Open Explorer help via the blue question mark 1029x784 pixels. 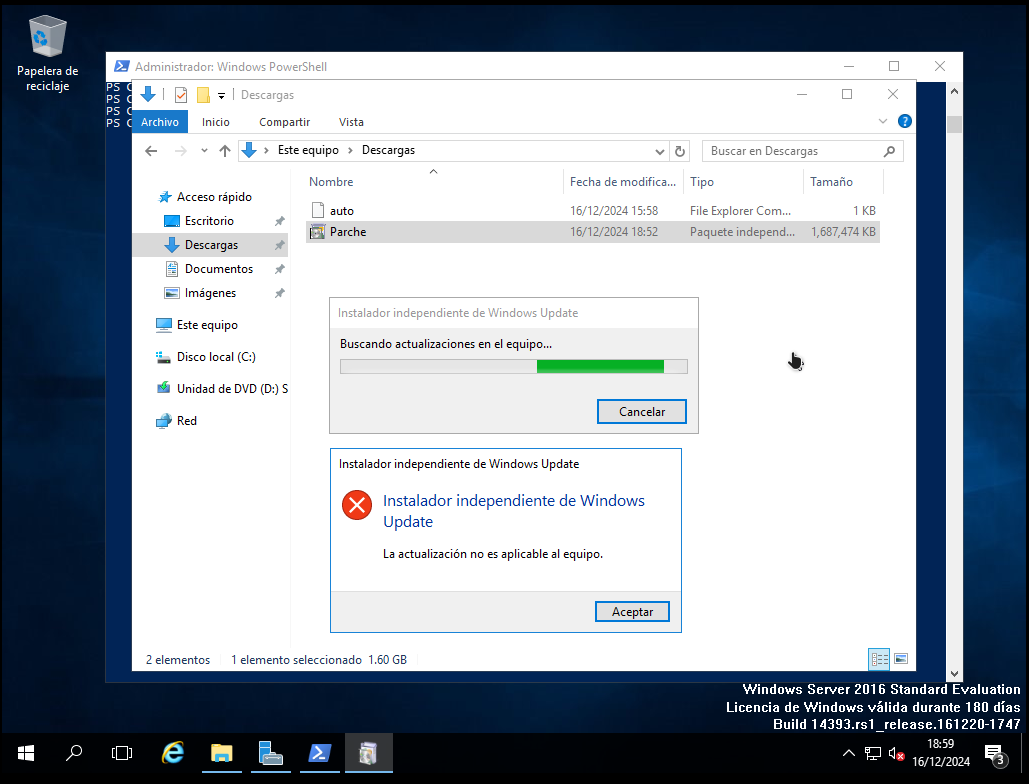[x=904, y=121]
